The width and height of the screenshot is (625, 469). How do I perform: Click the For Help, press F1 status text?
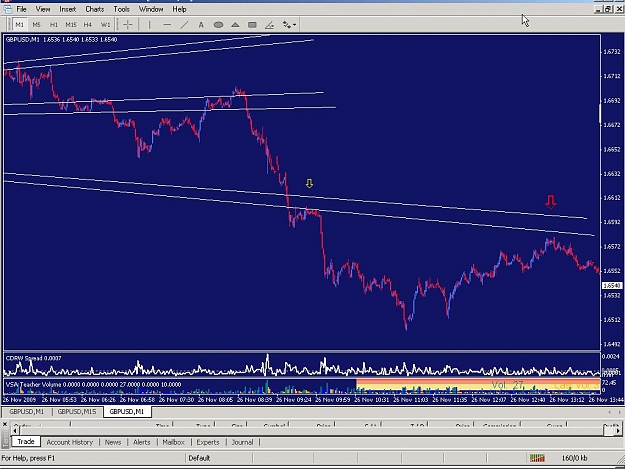click(28, 458)
